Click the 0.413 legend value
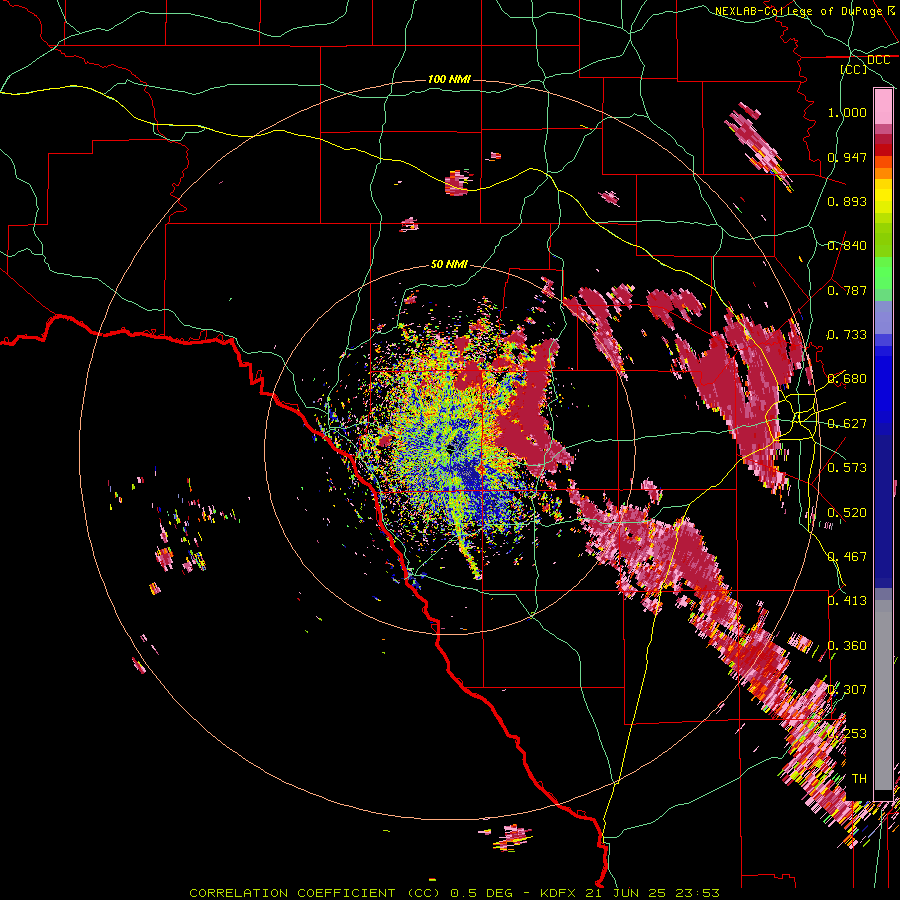 point(847,601)
